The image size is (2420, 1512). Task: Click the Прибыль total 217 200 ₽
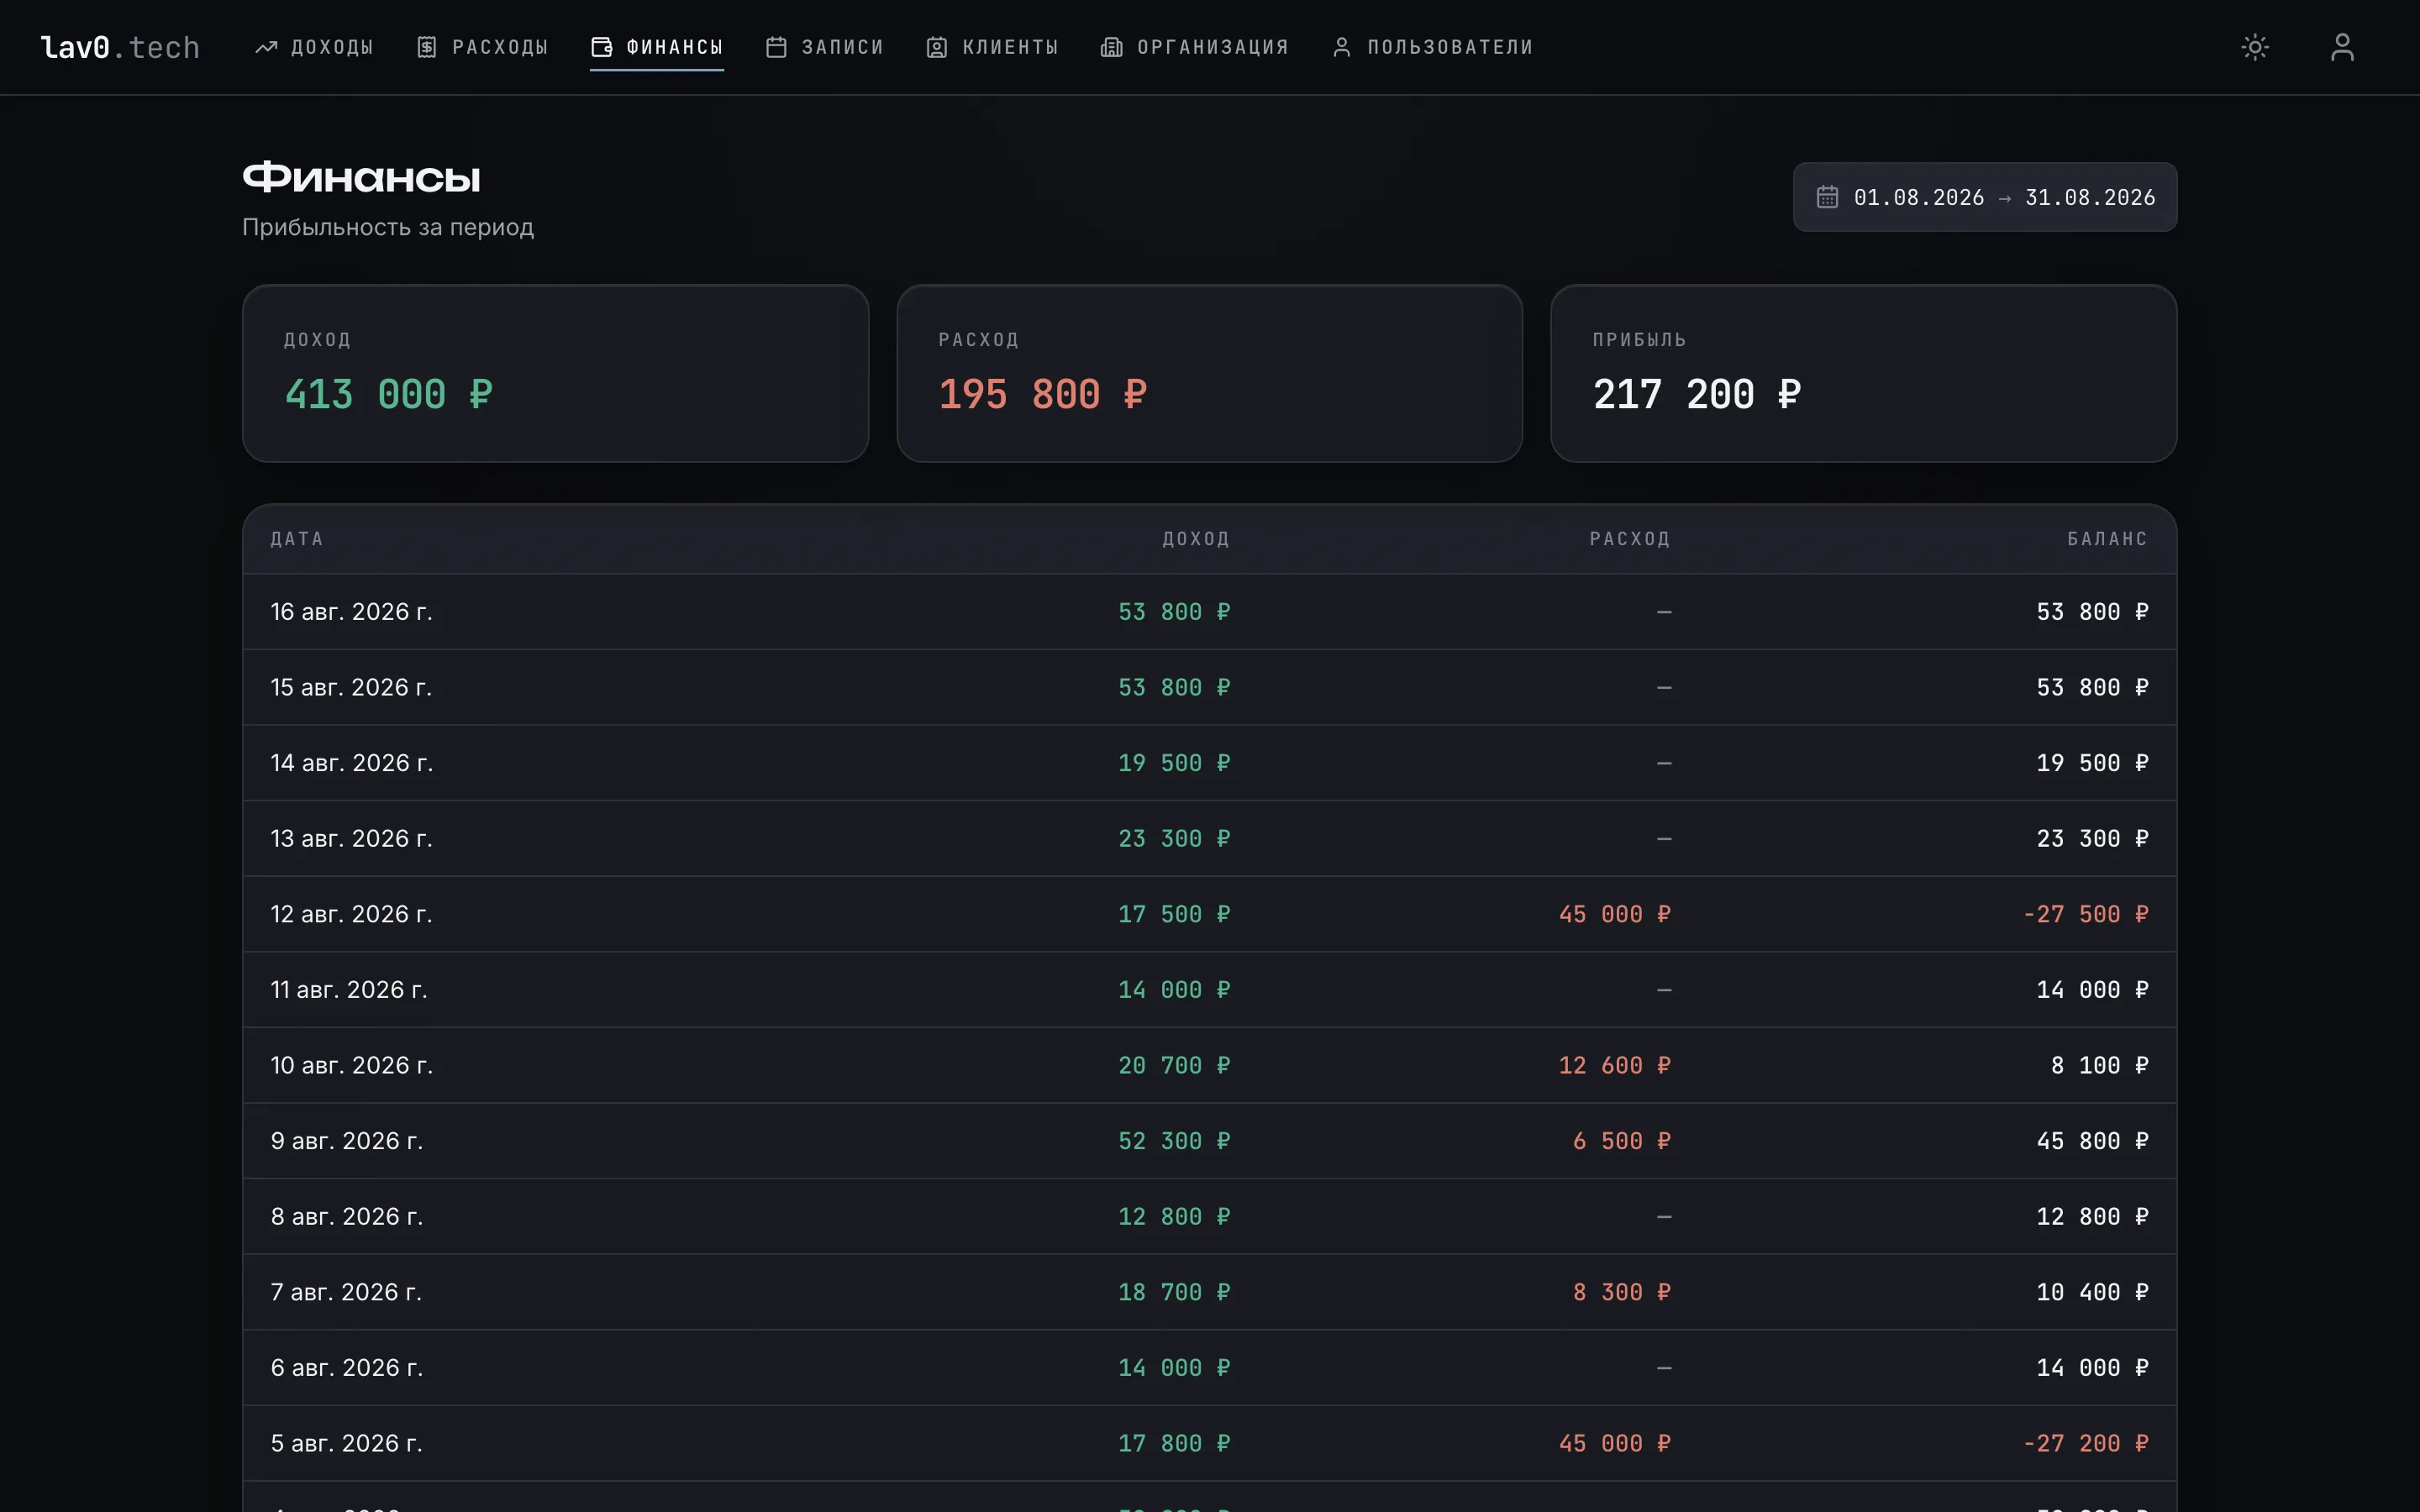click(x=1697, y=394)
